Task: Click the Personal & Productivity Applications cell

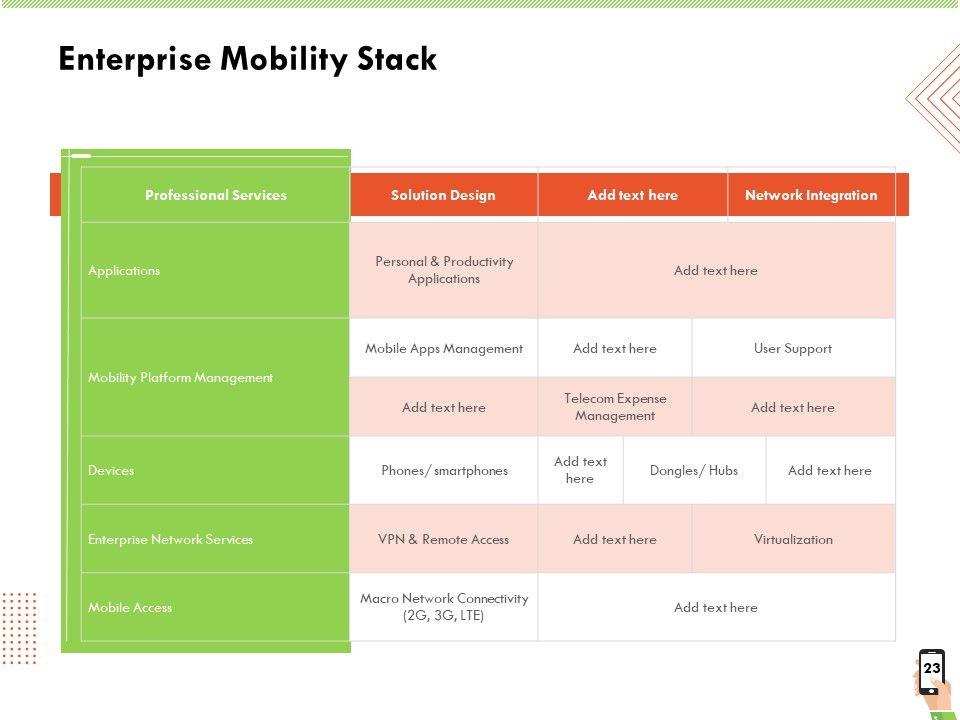Action: click(444, 270)
